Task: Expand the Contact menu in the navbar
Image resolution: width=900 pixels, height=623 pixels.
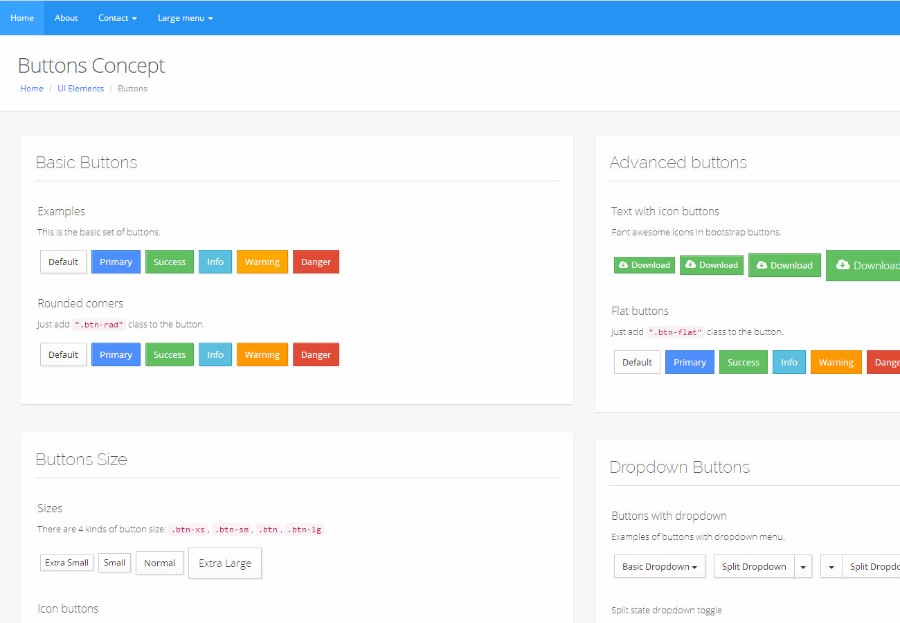Action: (x=117, y=18)
